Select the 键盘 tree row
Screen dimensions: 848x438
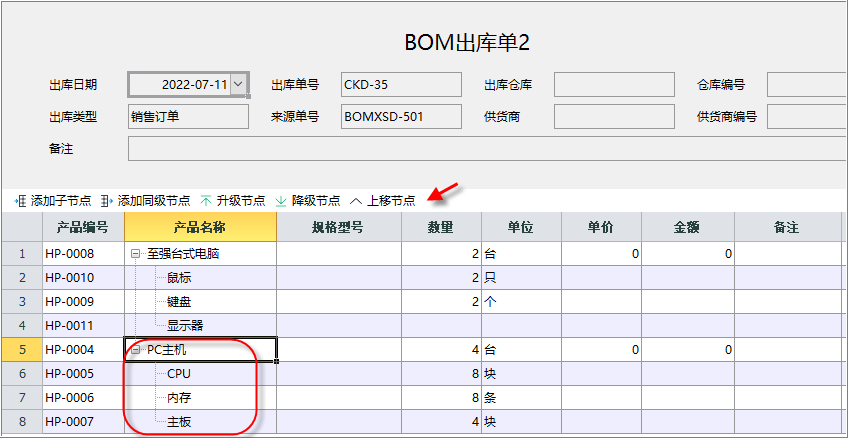[x=179, y=302]
